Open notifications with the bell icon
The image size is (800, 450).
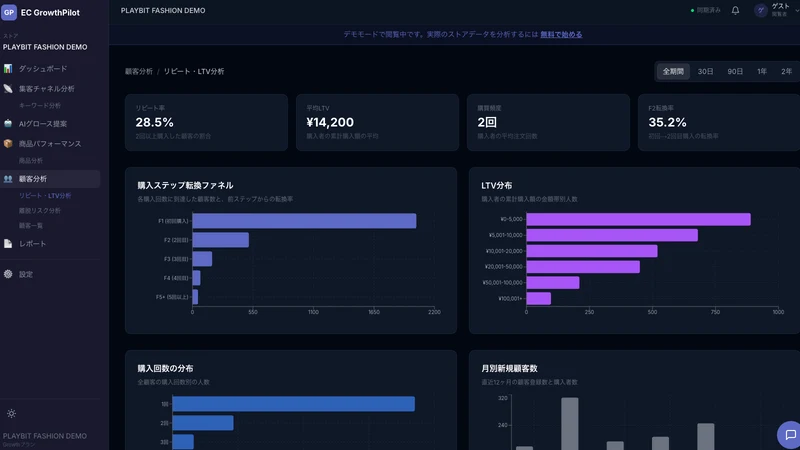tap(735, 10)
